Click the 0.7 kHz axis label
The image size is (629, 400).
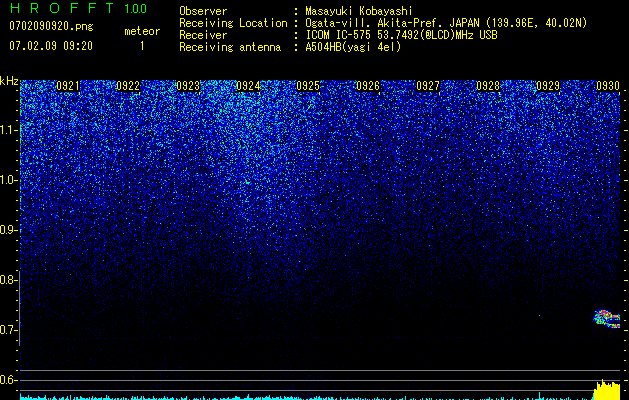(8, 330)
